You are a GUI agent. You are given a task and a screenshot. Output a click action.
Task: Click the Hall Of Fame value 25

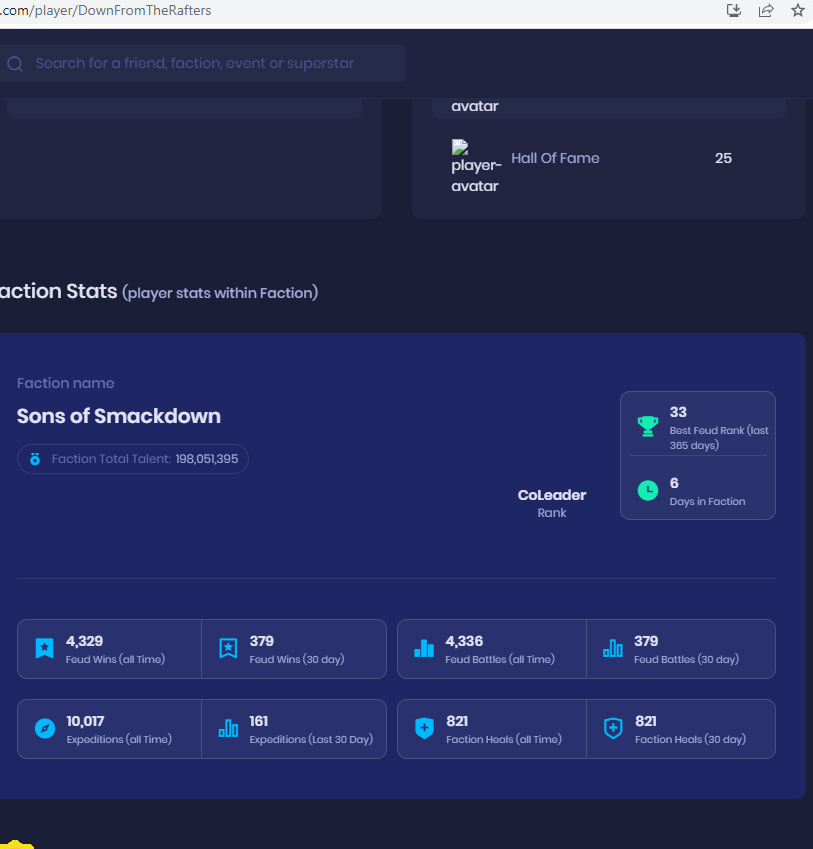point(723,158)
